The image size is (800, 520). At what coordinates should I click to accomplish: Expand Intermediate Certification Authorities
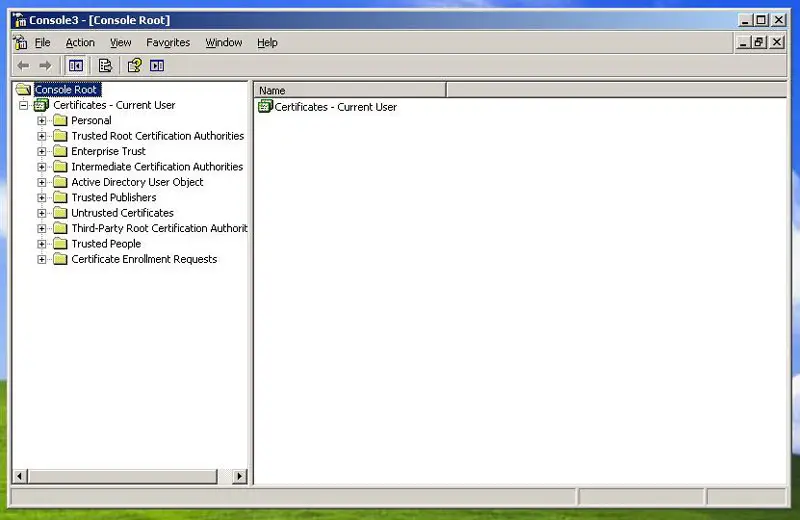[42, 167]
